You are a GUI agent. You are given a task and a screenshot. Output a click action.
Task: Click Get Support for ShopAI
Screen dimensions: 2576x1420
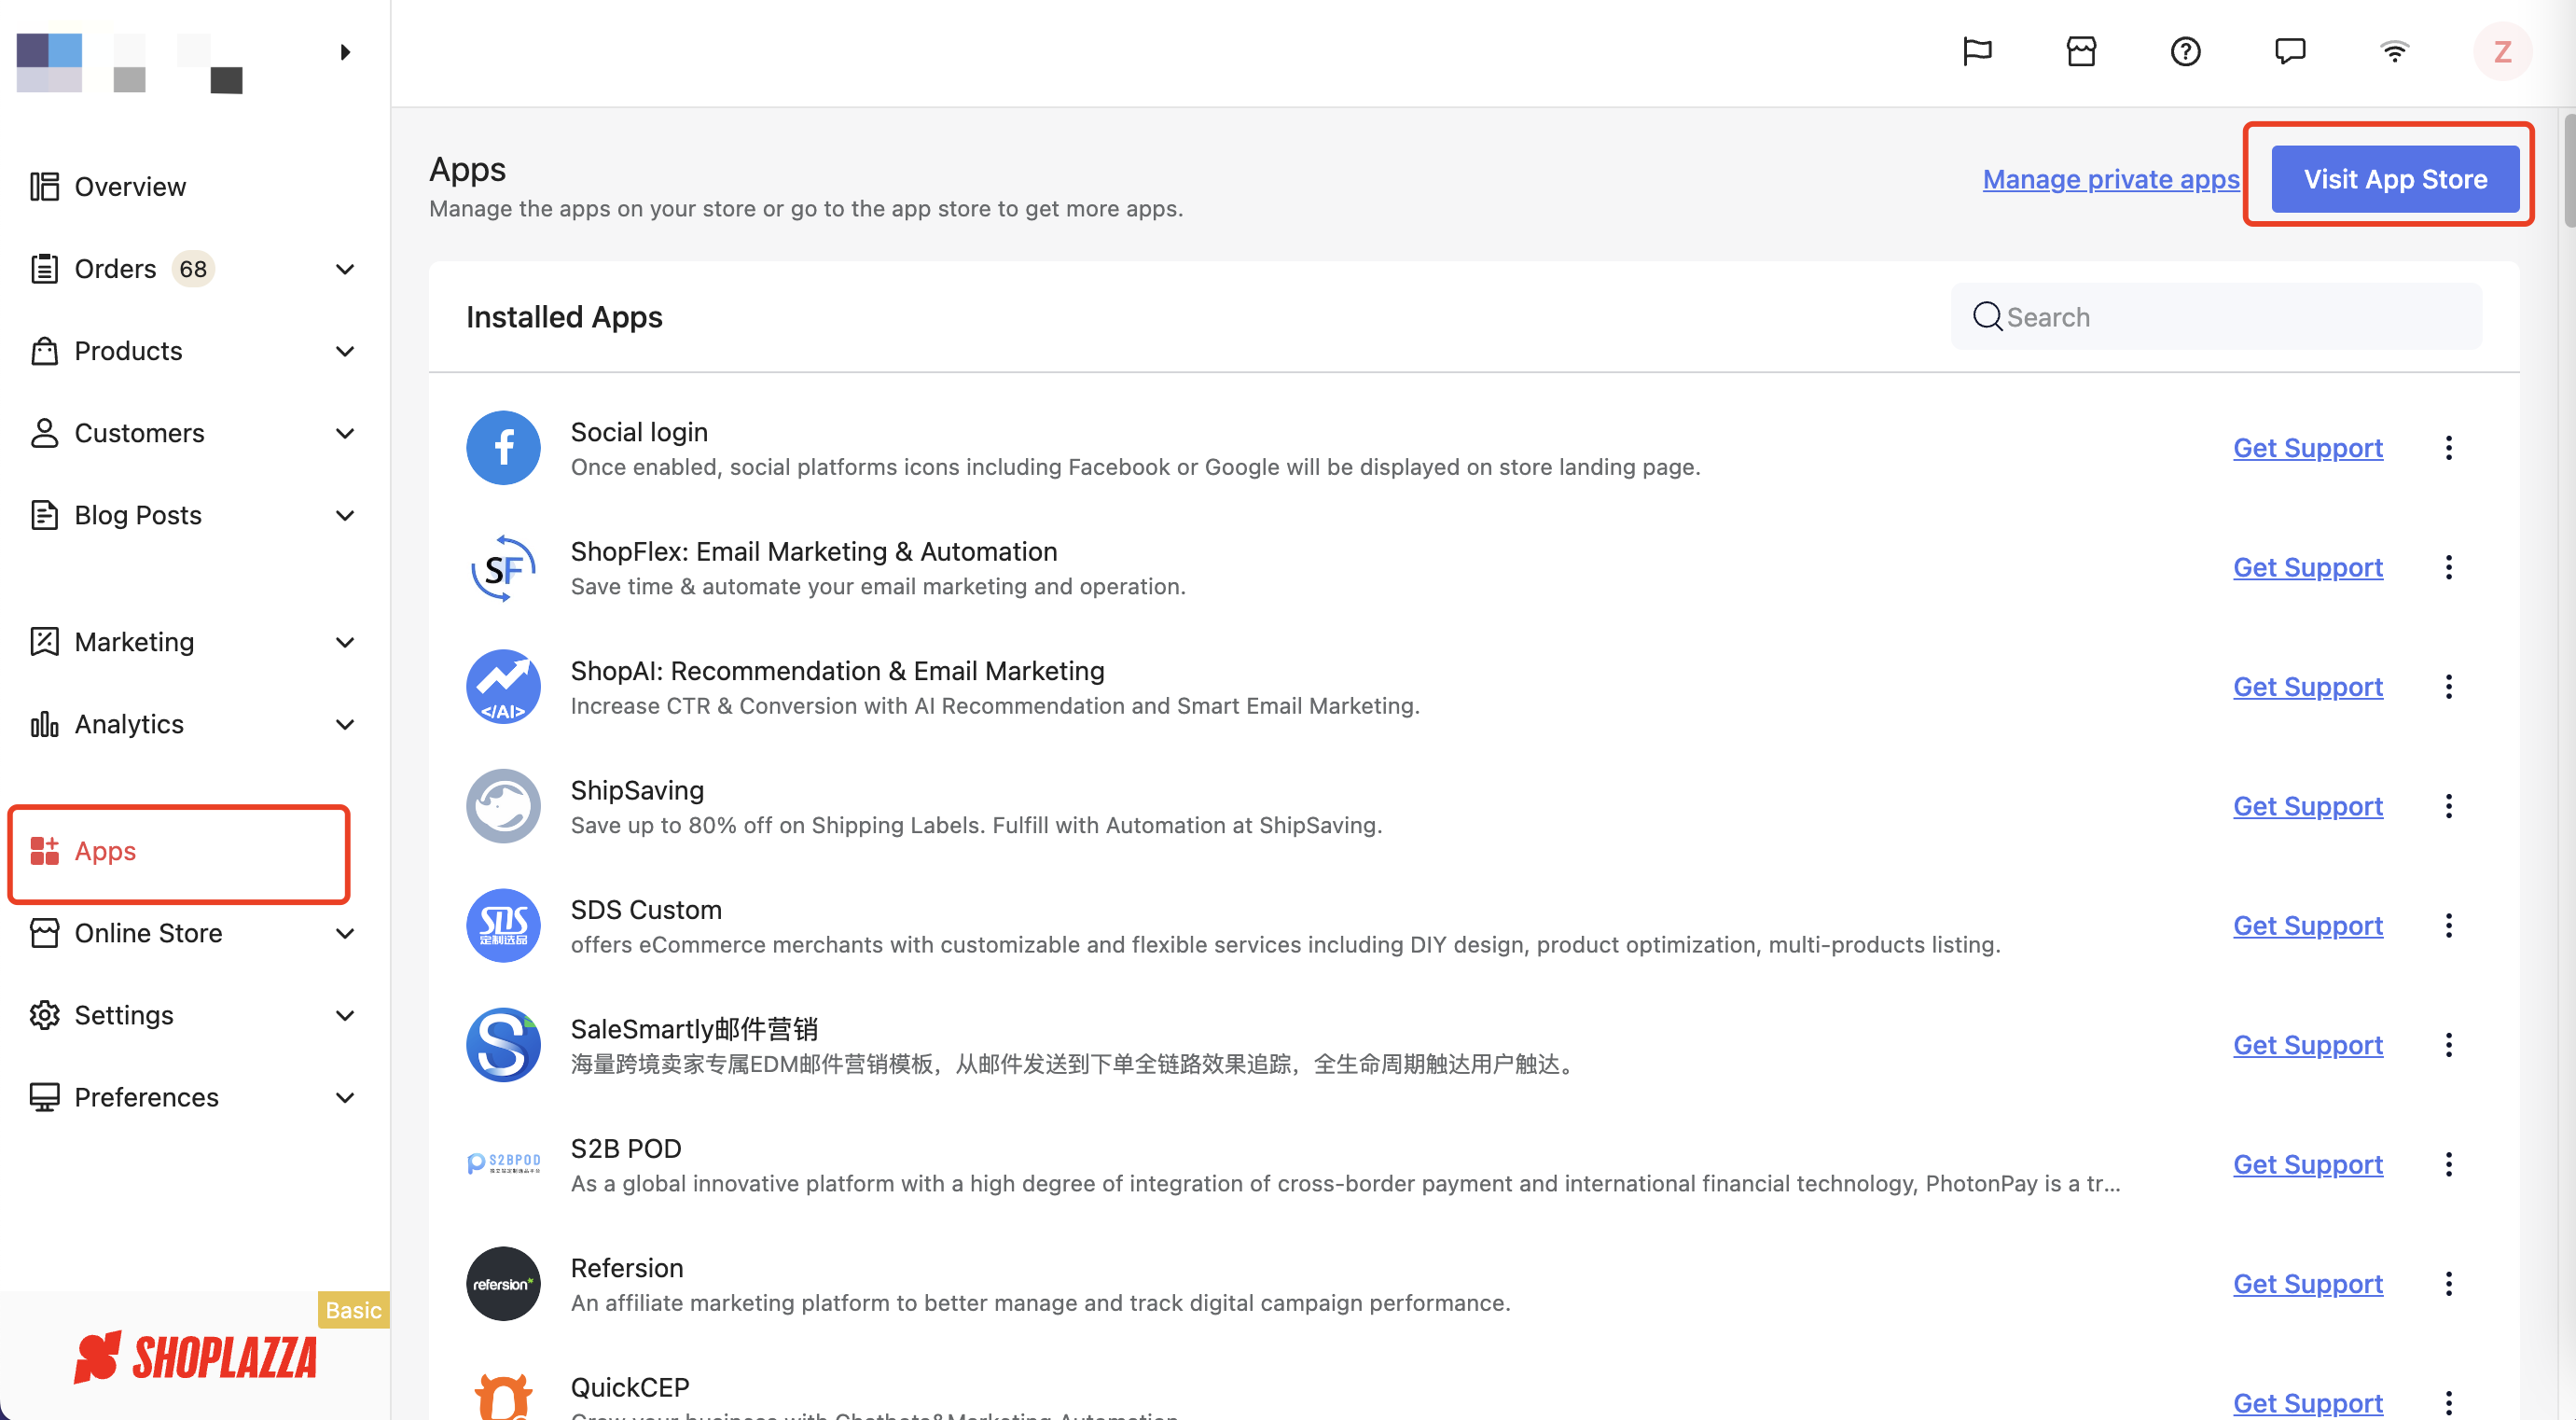coord(2308,687)
